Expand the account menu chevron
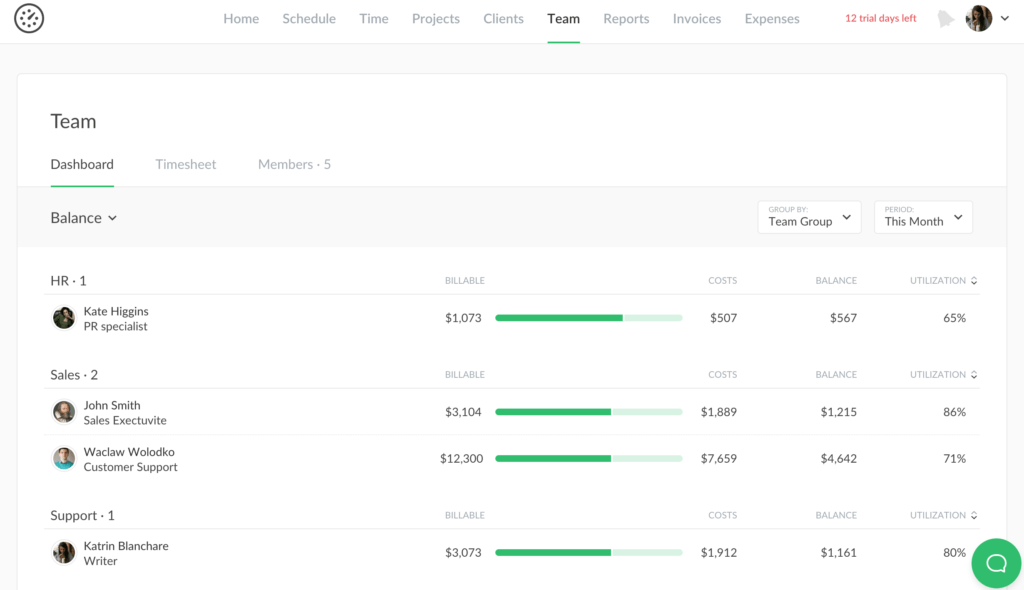Image resolution: width=1024 pixels, height=590 pixels. pyautogui.click(x=1004, y=18)
